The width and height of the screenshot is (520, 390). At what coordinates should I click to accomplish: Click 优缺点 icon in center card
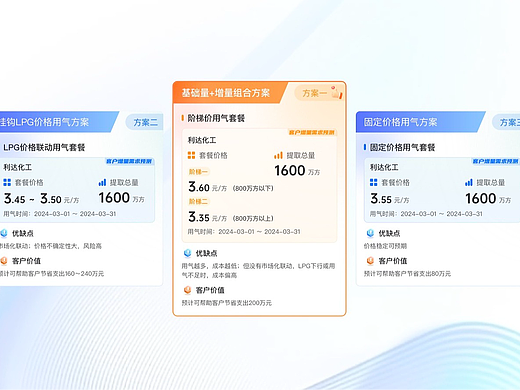[x=188, y=253]
